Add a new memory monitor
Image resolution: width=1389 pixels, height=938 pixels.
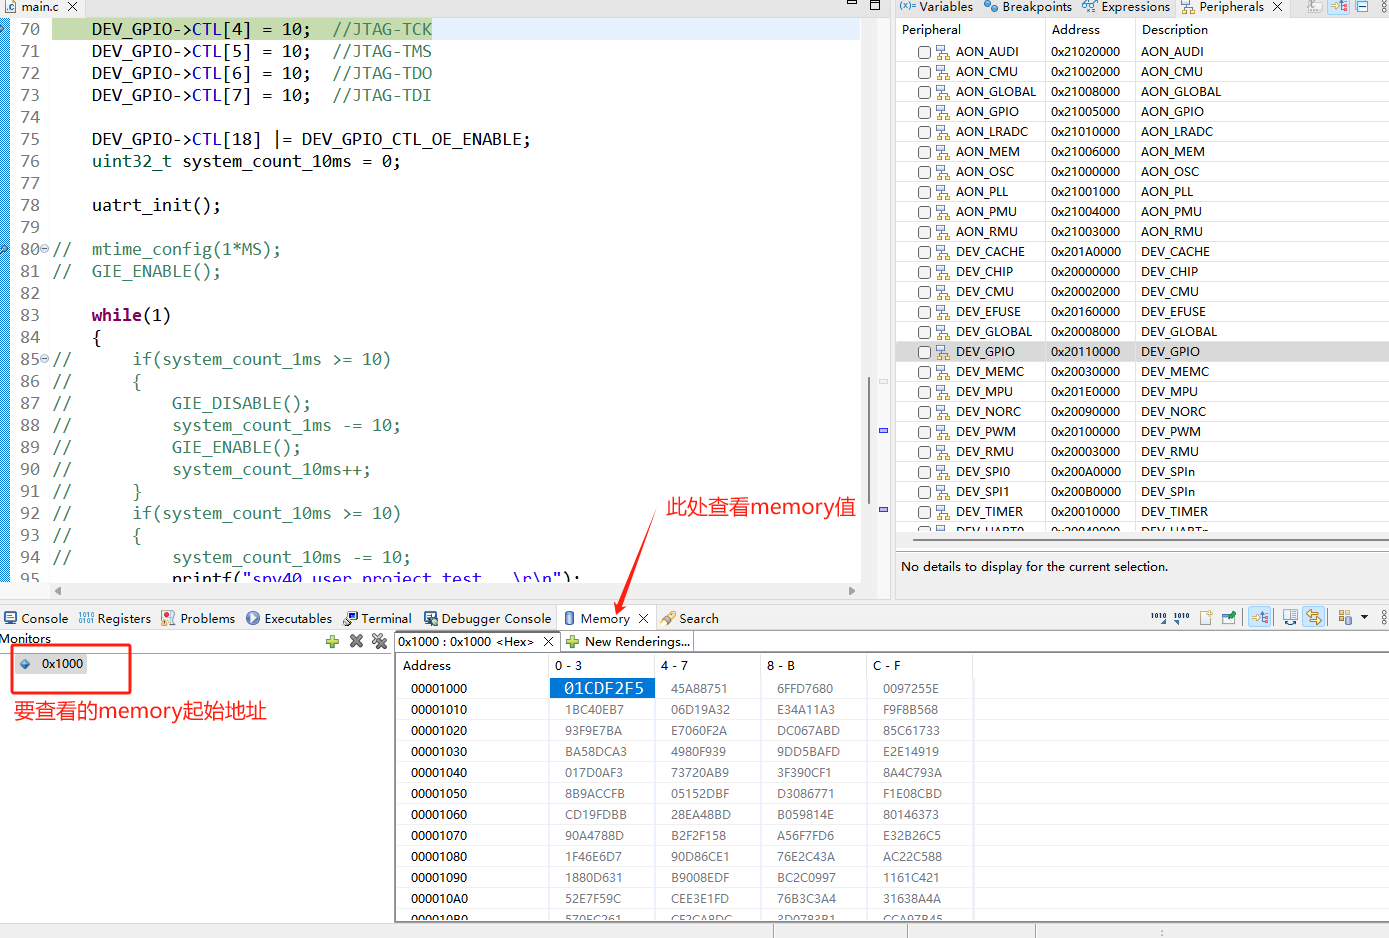point(332,641)
